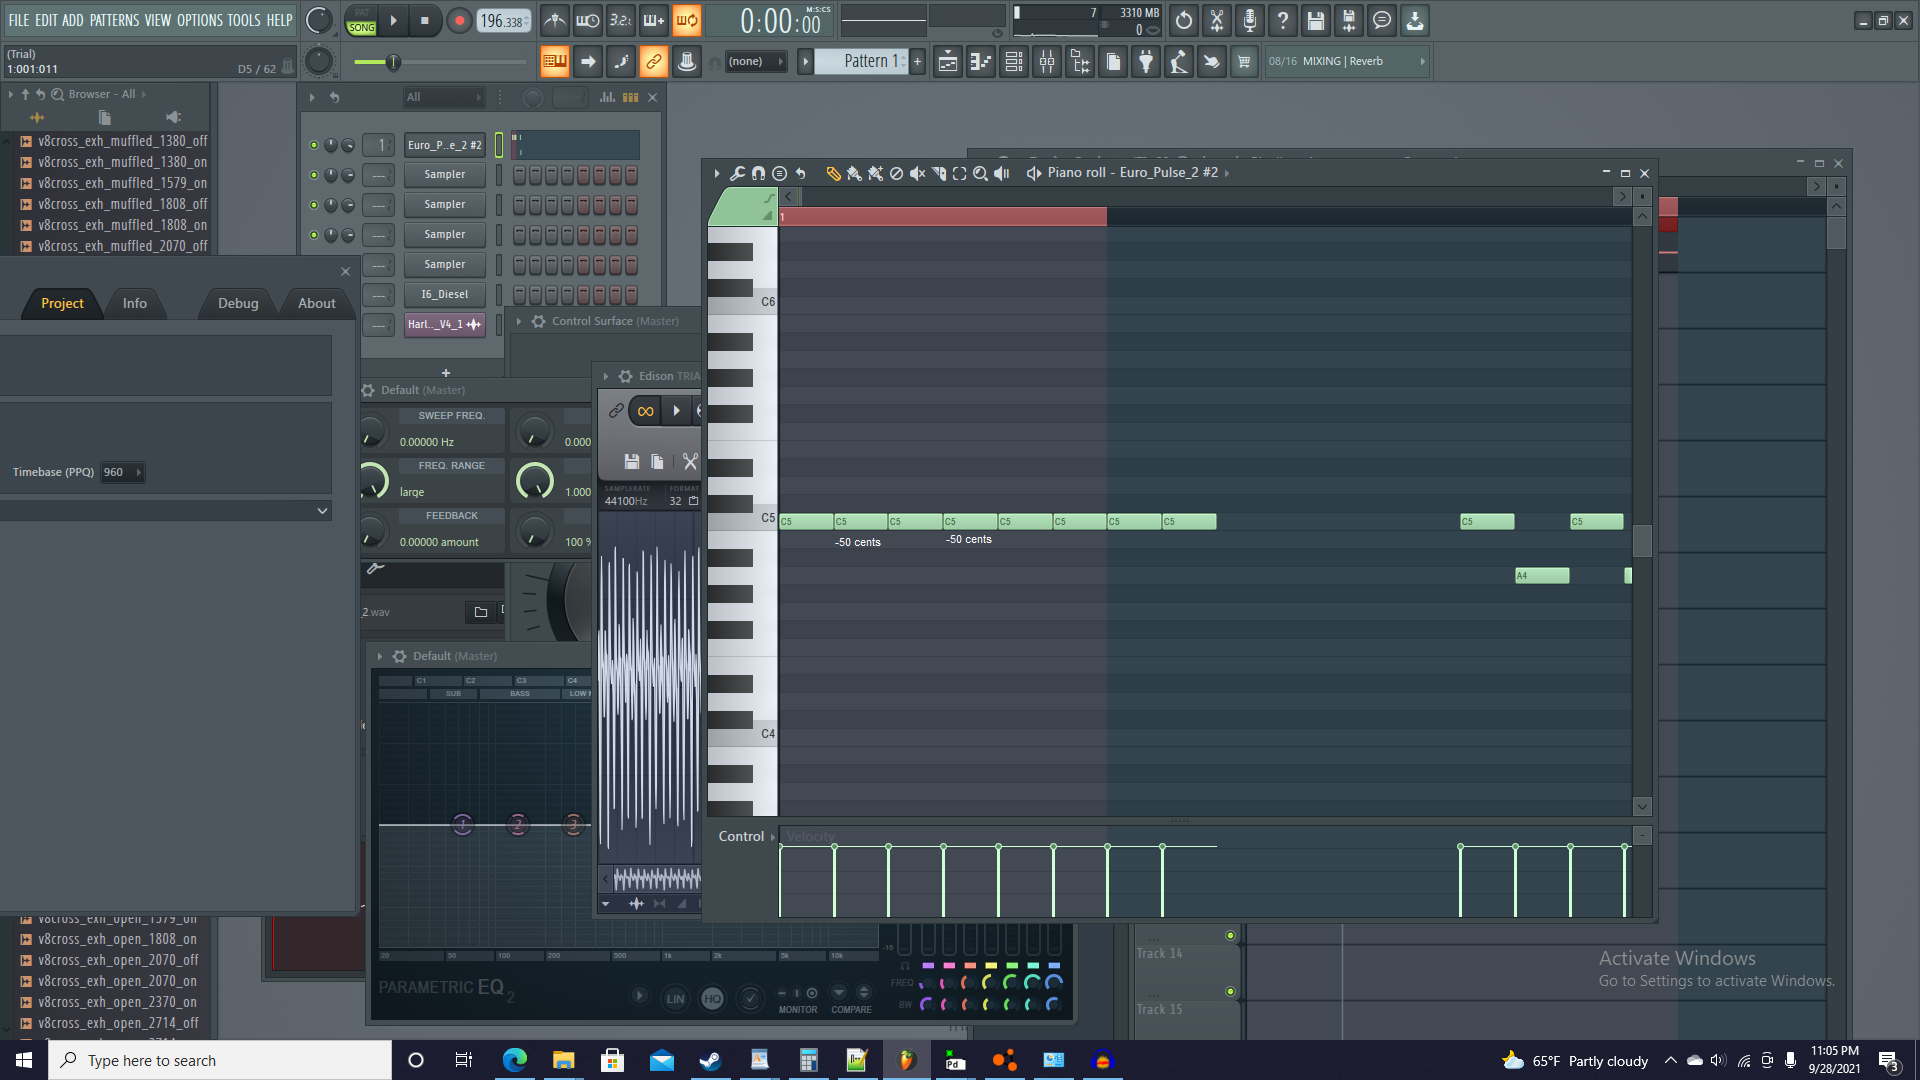Click the save project floppy icon

point(1315,20)
